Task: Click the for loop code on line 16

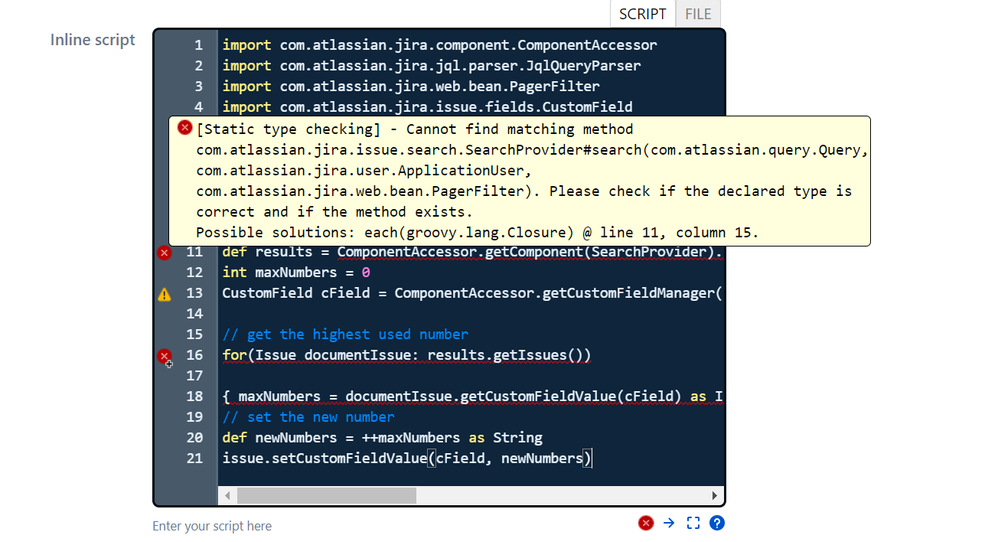Action: click(x=407, y=356)
